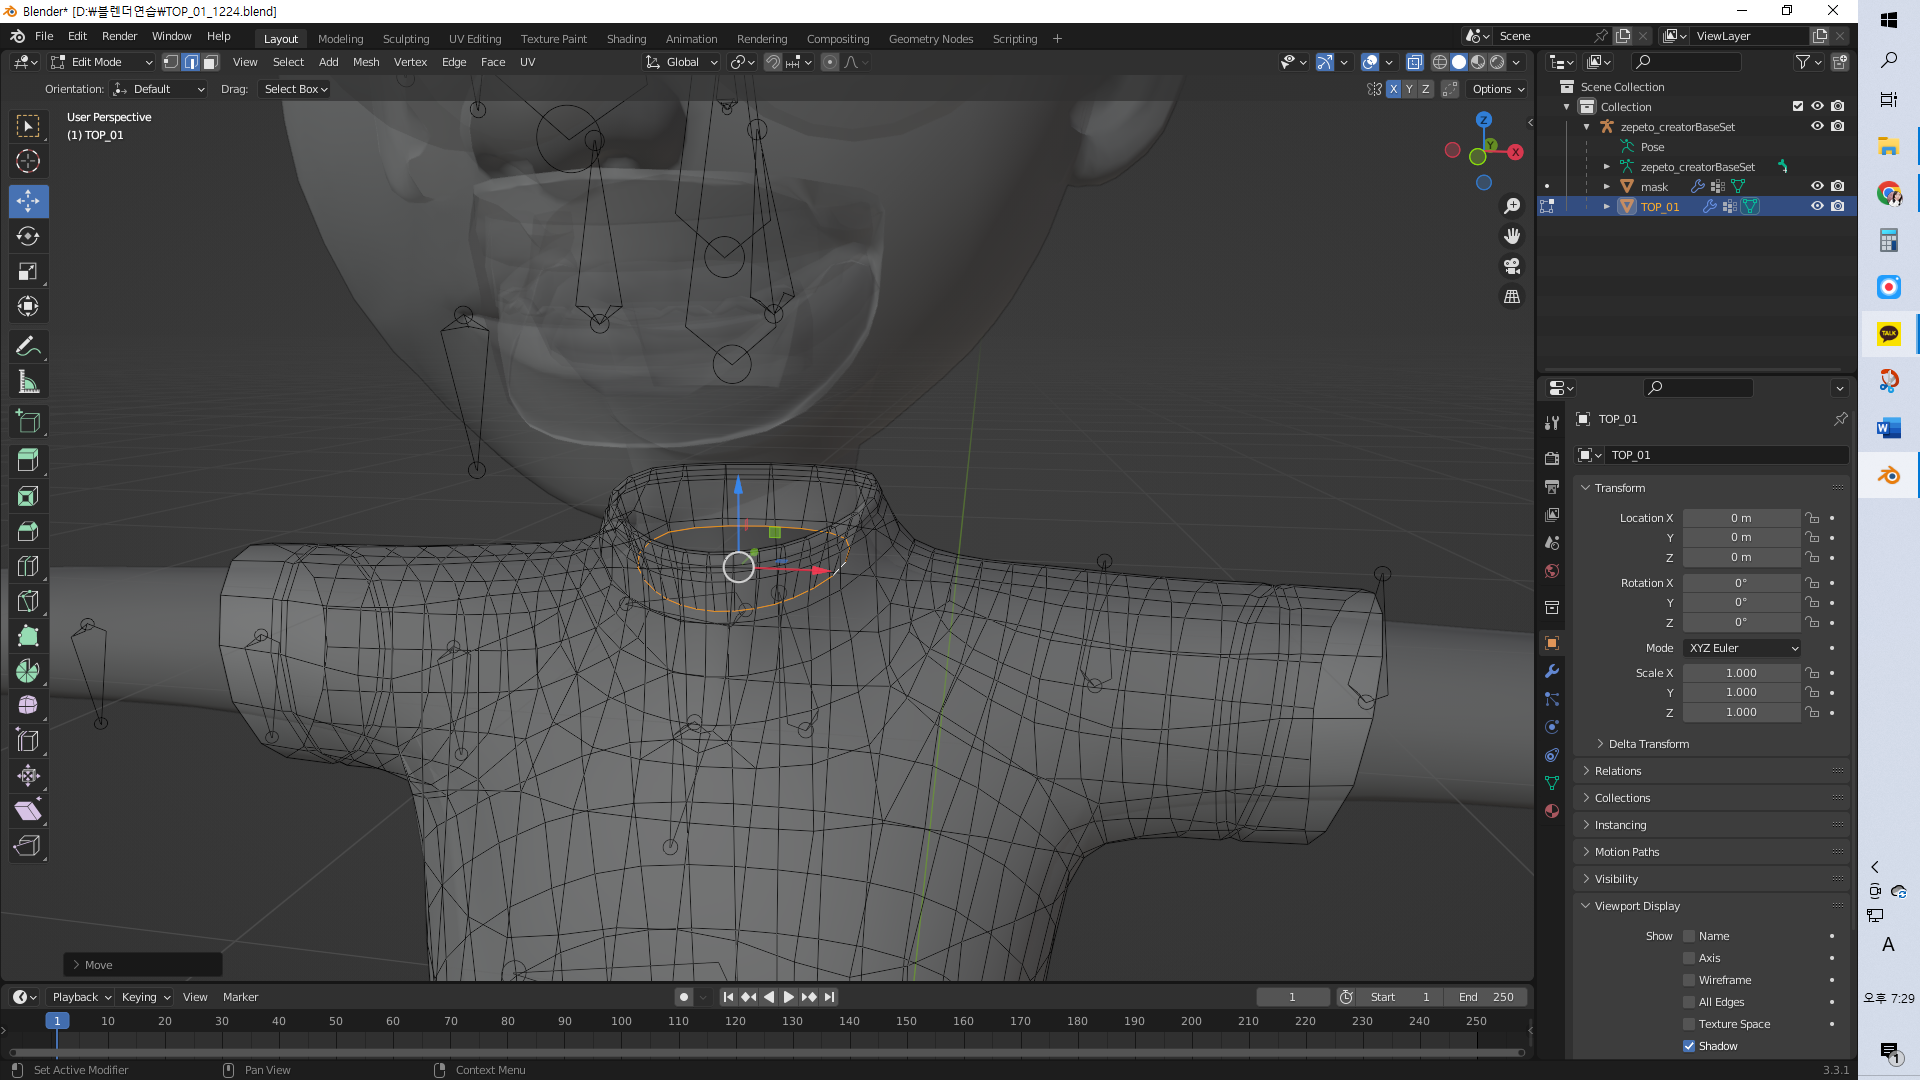This screenshot has height=1080, width=1920.
Task: Open the Render menu
Action: click(x=119, y=36)
